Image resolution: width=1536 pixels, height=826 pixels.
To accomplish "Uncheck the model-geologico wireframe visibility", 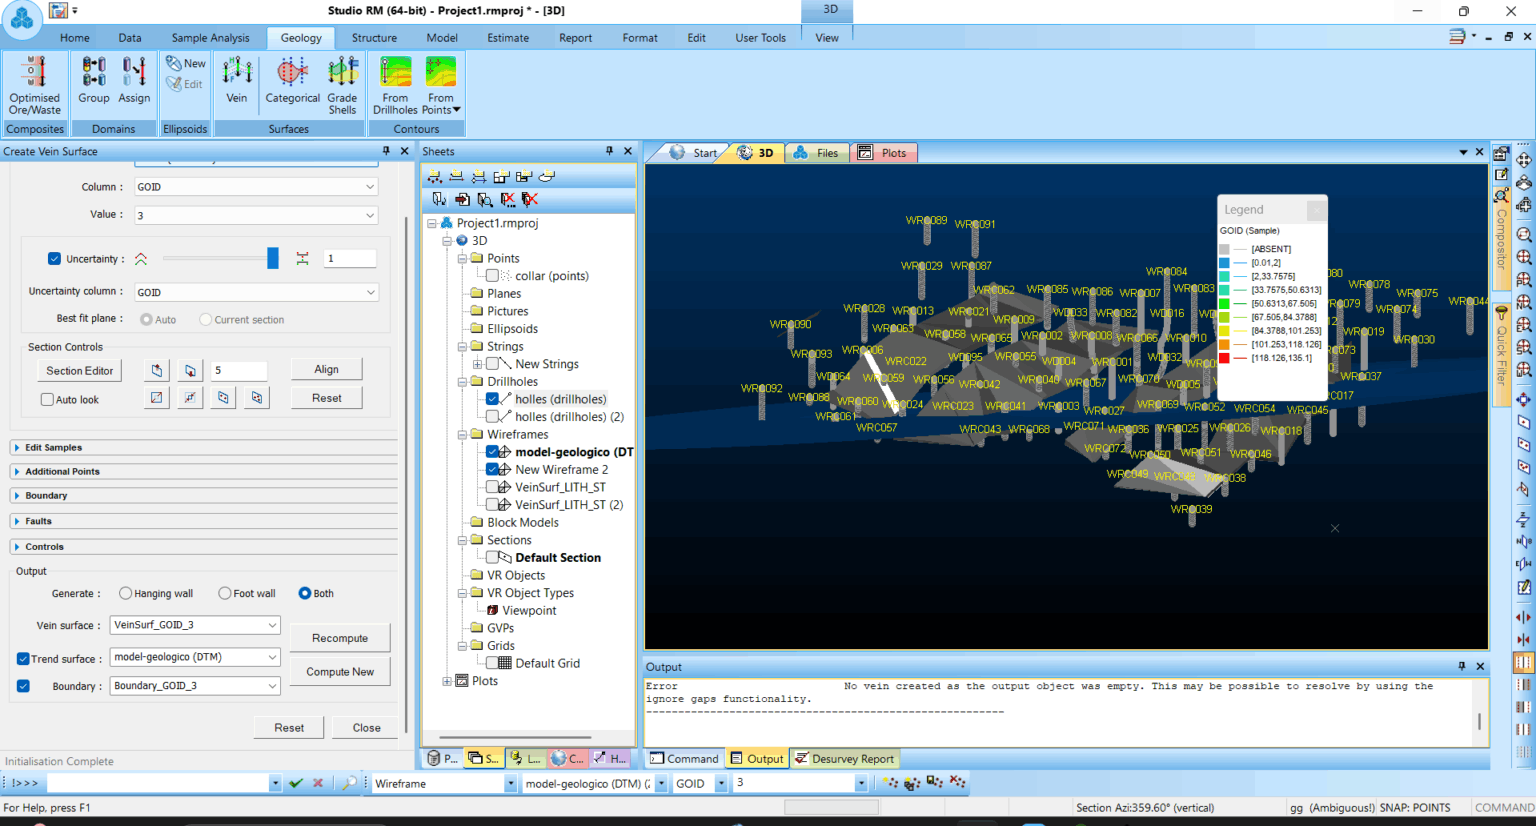I will pyautogui.click(x=492, y=452).
